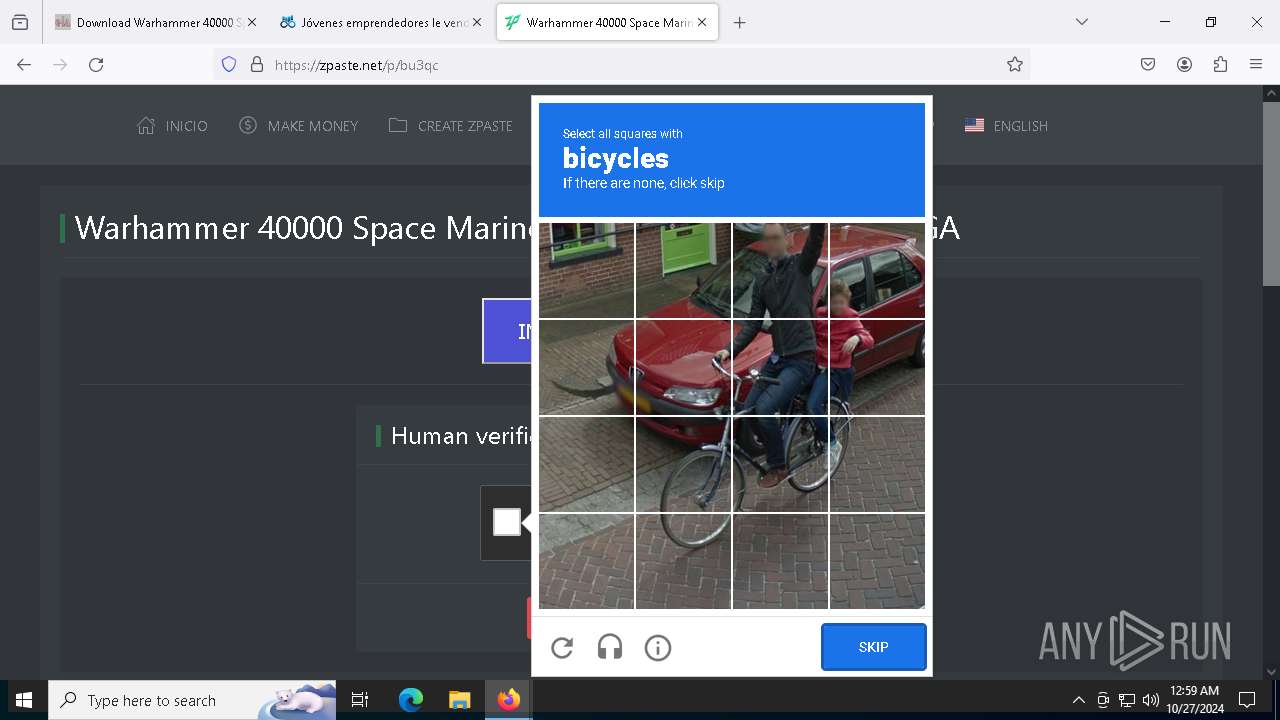
Task: Open Firefox account menu
Action: [x=1184, y=64]
